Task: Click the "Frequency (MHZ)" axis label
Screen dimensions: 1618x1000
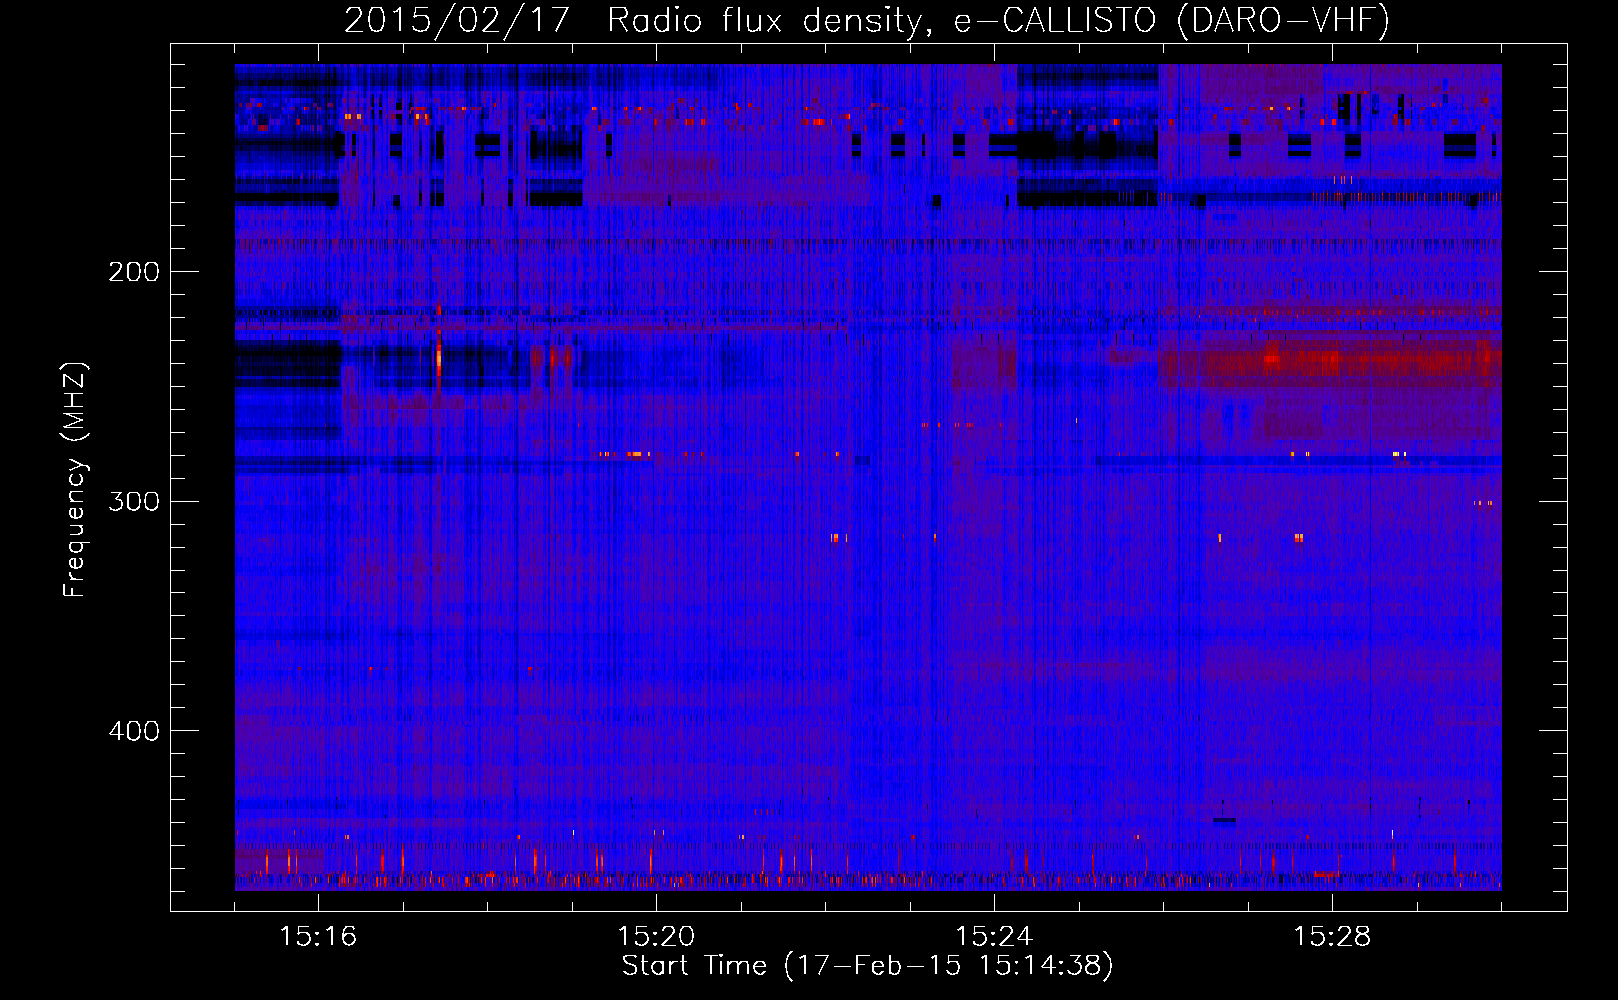Action: (x=75, y=480)
